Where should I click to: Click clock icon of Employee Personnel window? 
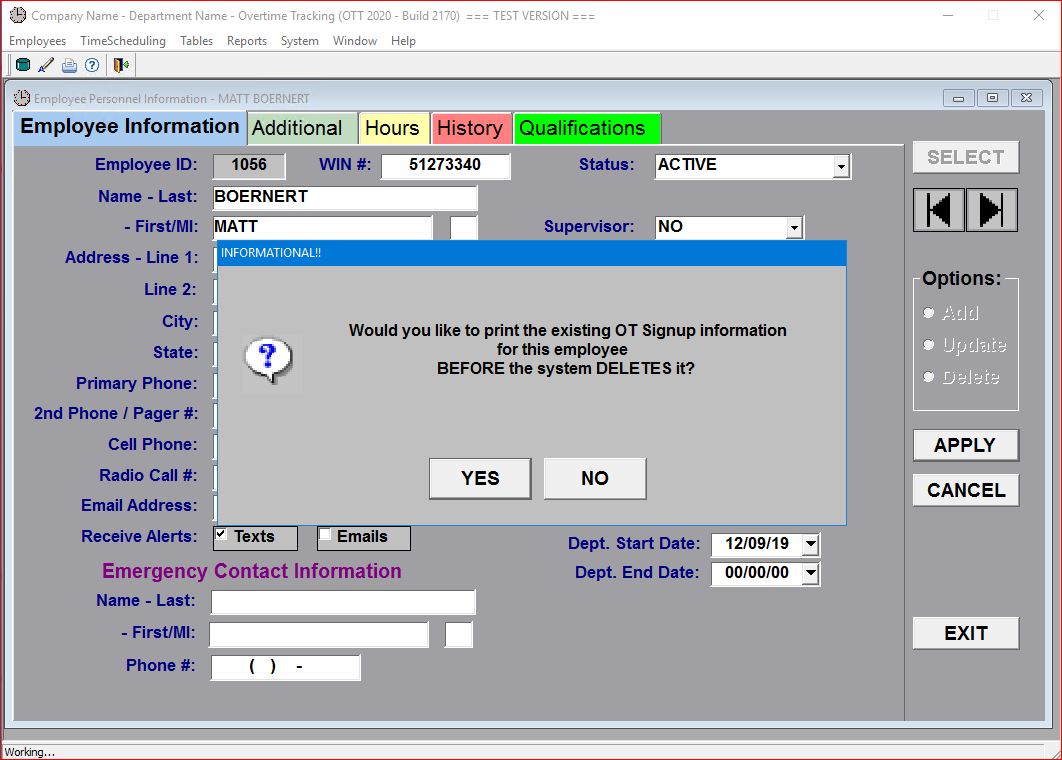tap(22, 98)
